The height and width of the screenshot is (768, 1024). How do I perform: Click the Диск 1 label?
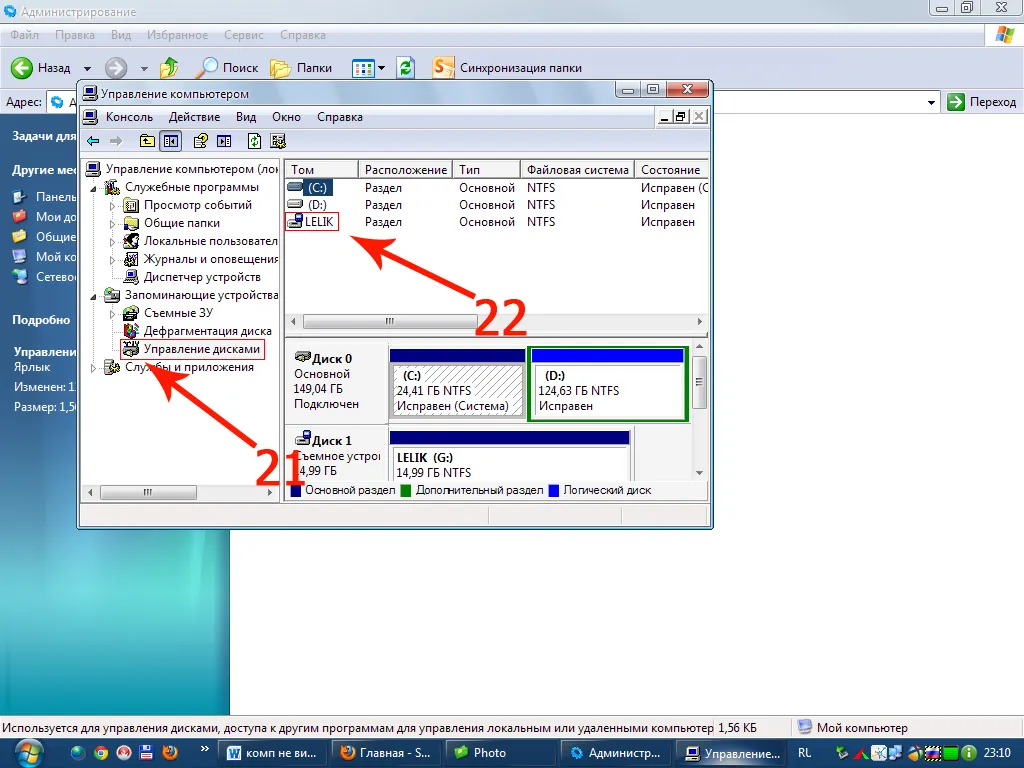[332, 441]
